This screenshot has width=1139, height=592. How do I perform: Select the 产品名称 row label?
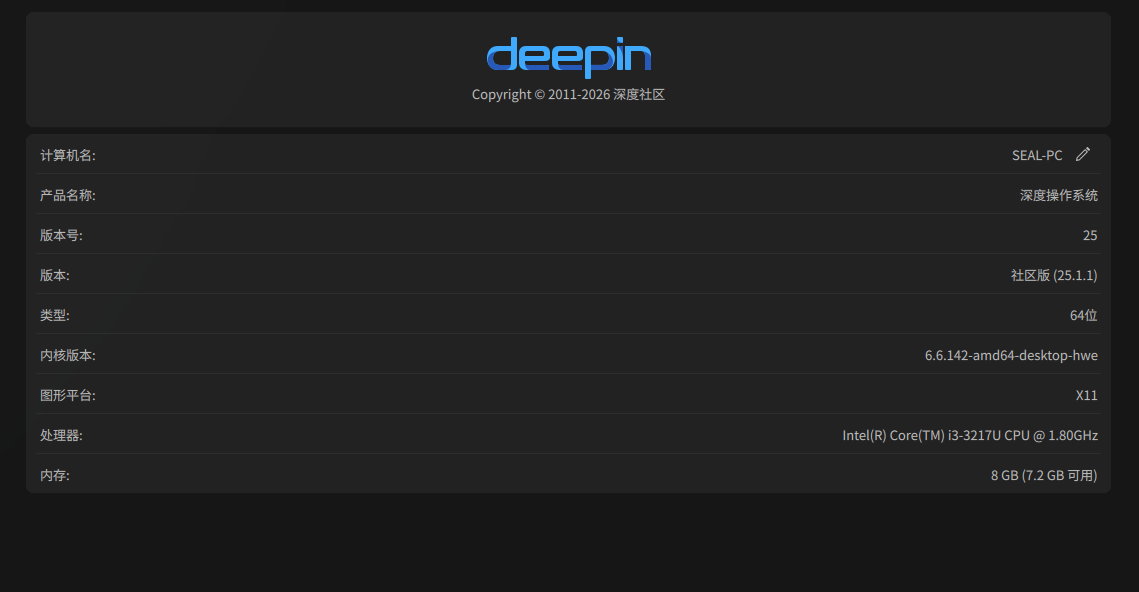(68, 195)
